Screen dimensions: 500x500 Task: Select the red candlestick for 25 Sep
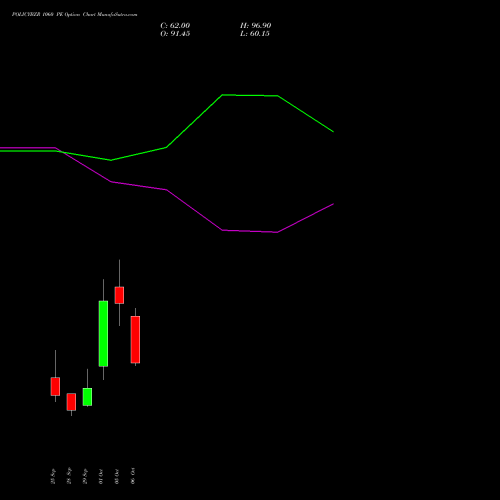55,386
